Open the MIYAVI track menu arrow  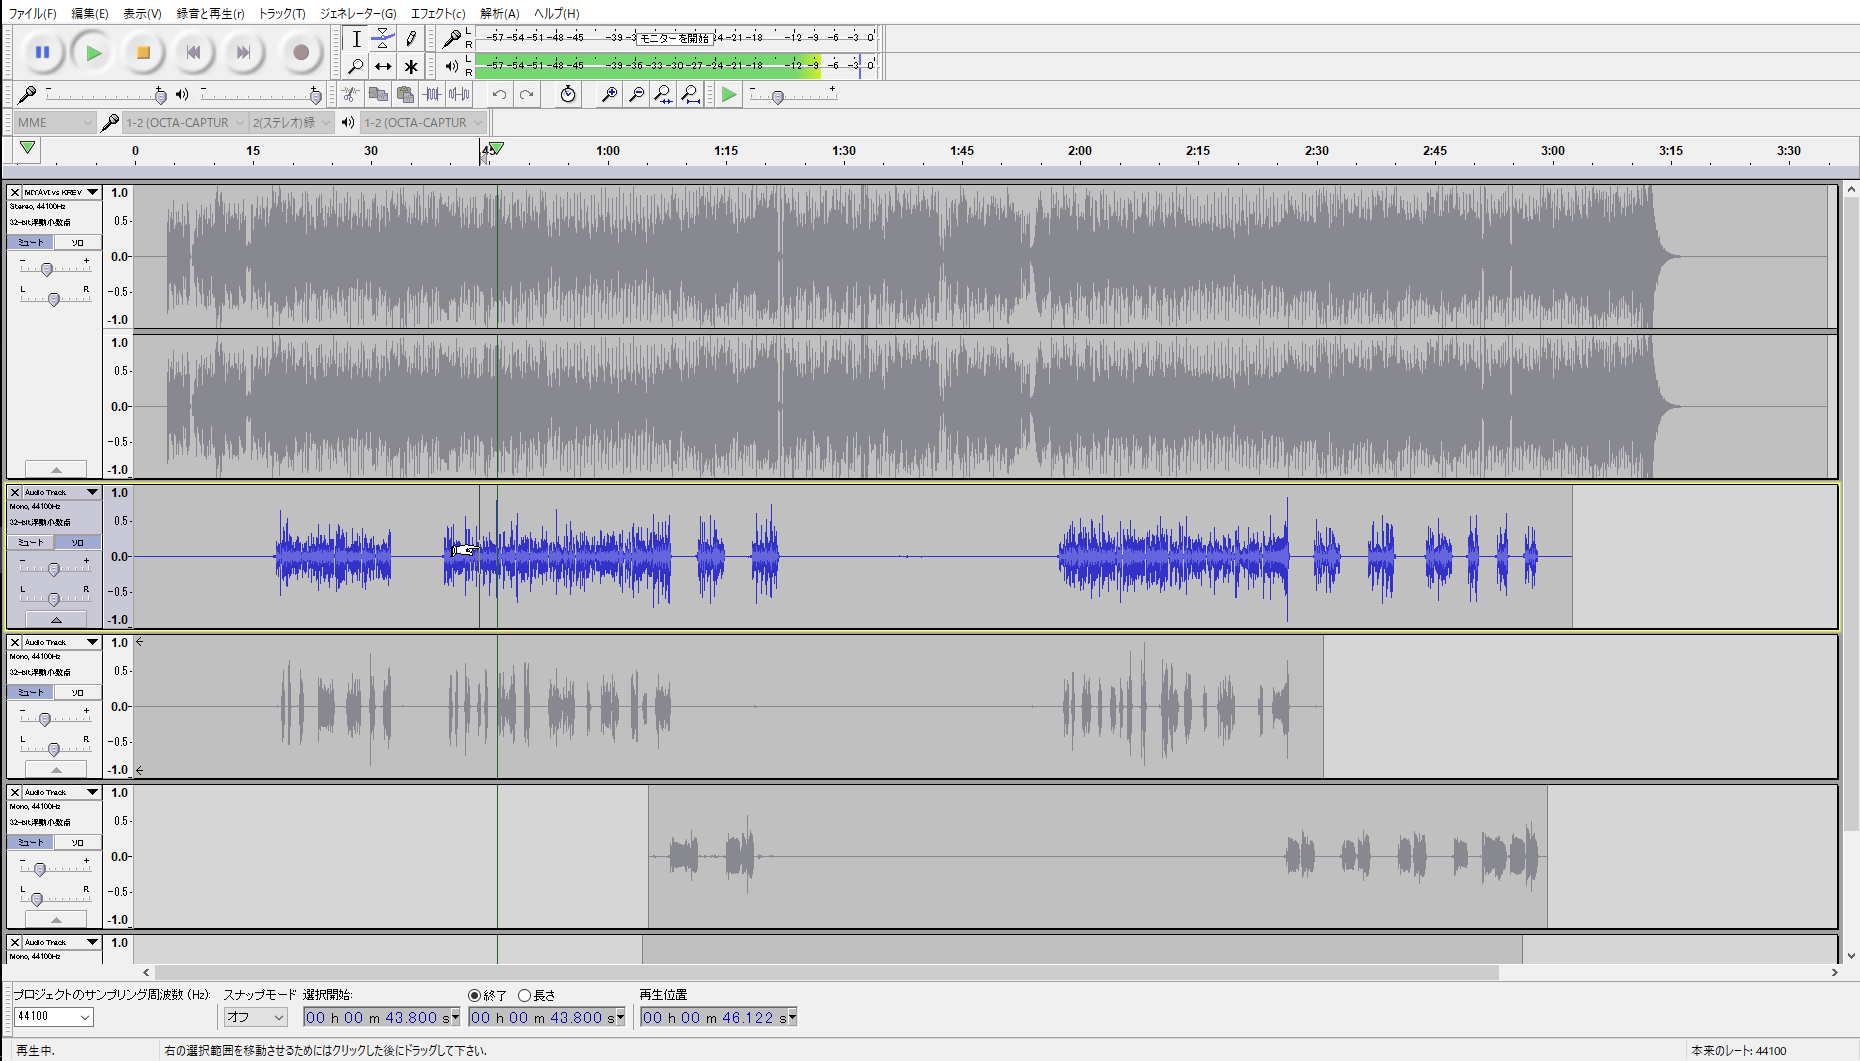click(x=92, y=192)
